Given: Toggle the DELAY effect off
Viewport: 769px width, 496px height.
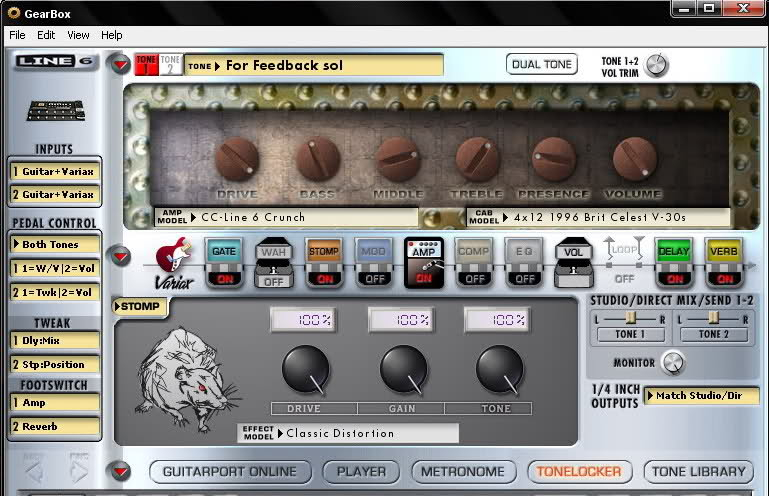Looking at the screenshot, I should coord(674,279).
